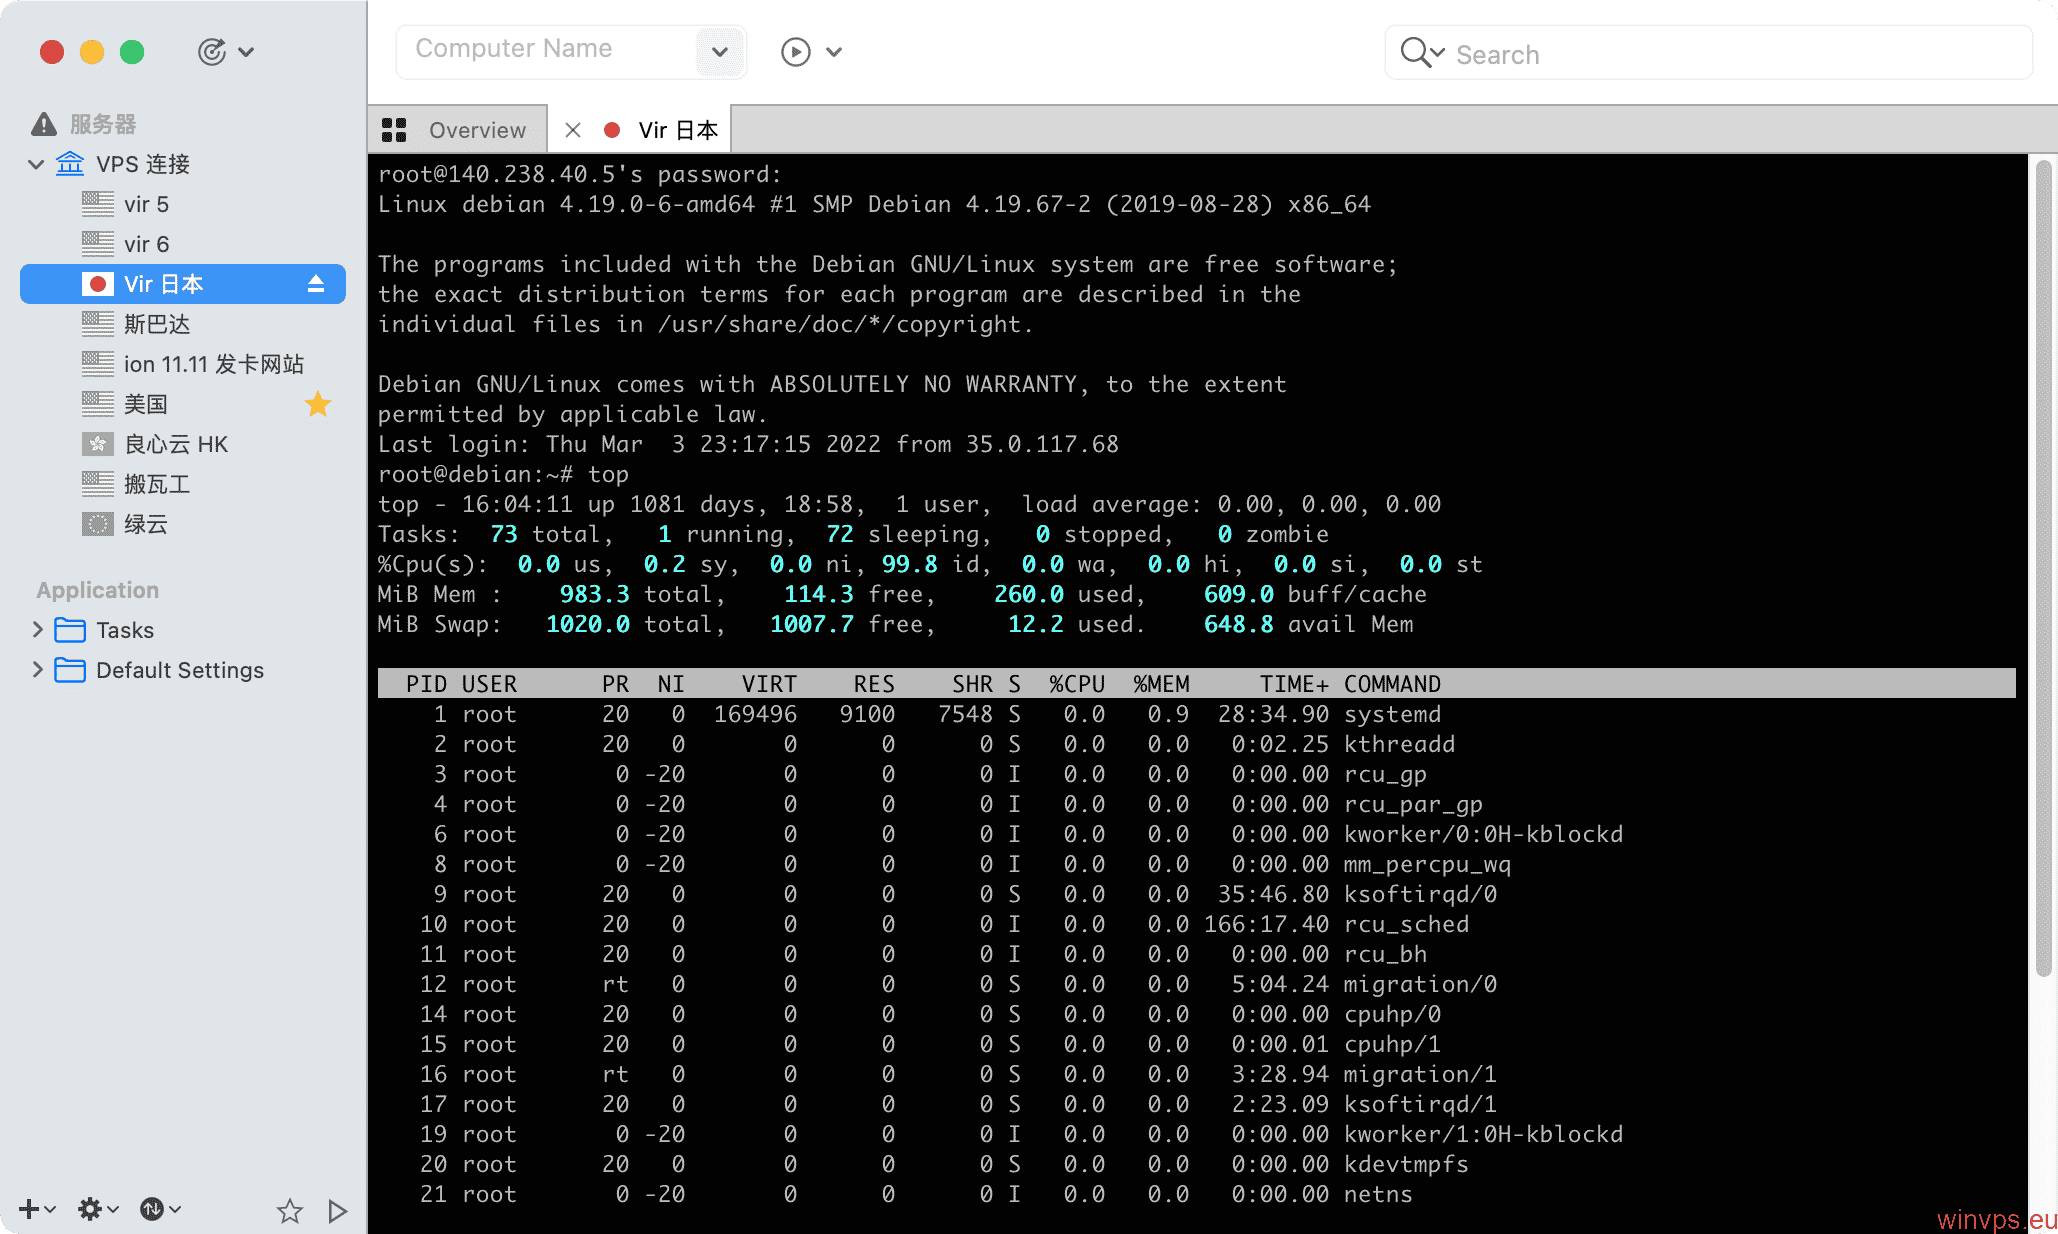Expand the VPS 连接 tree item
This screenshot has width=2058, height=1234.
34,165
